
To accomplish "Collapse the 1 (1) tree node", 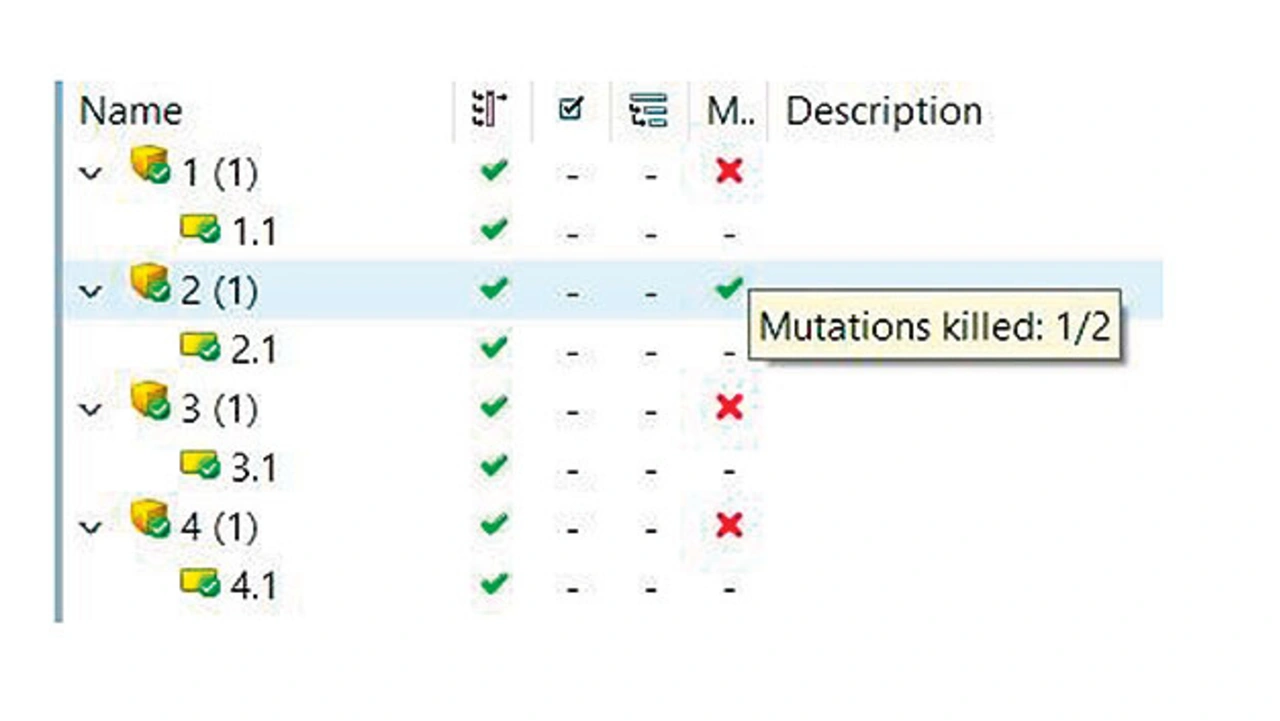I will [x=91, y=173].
